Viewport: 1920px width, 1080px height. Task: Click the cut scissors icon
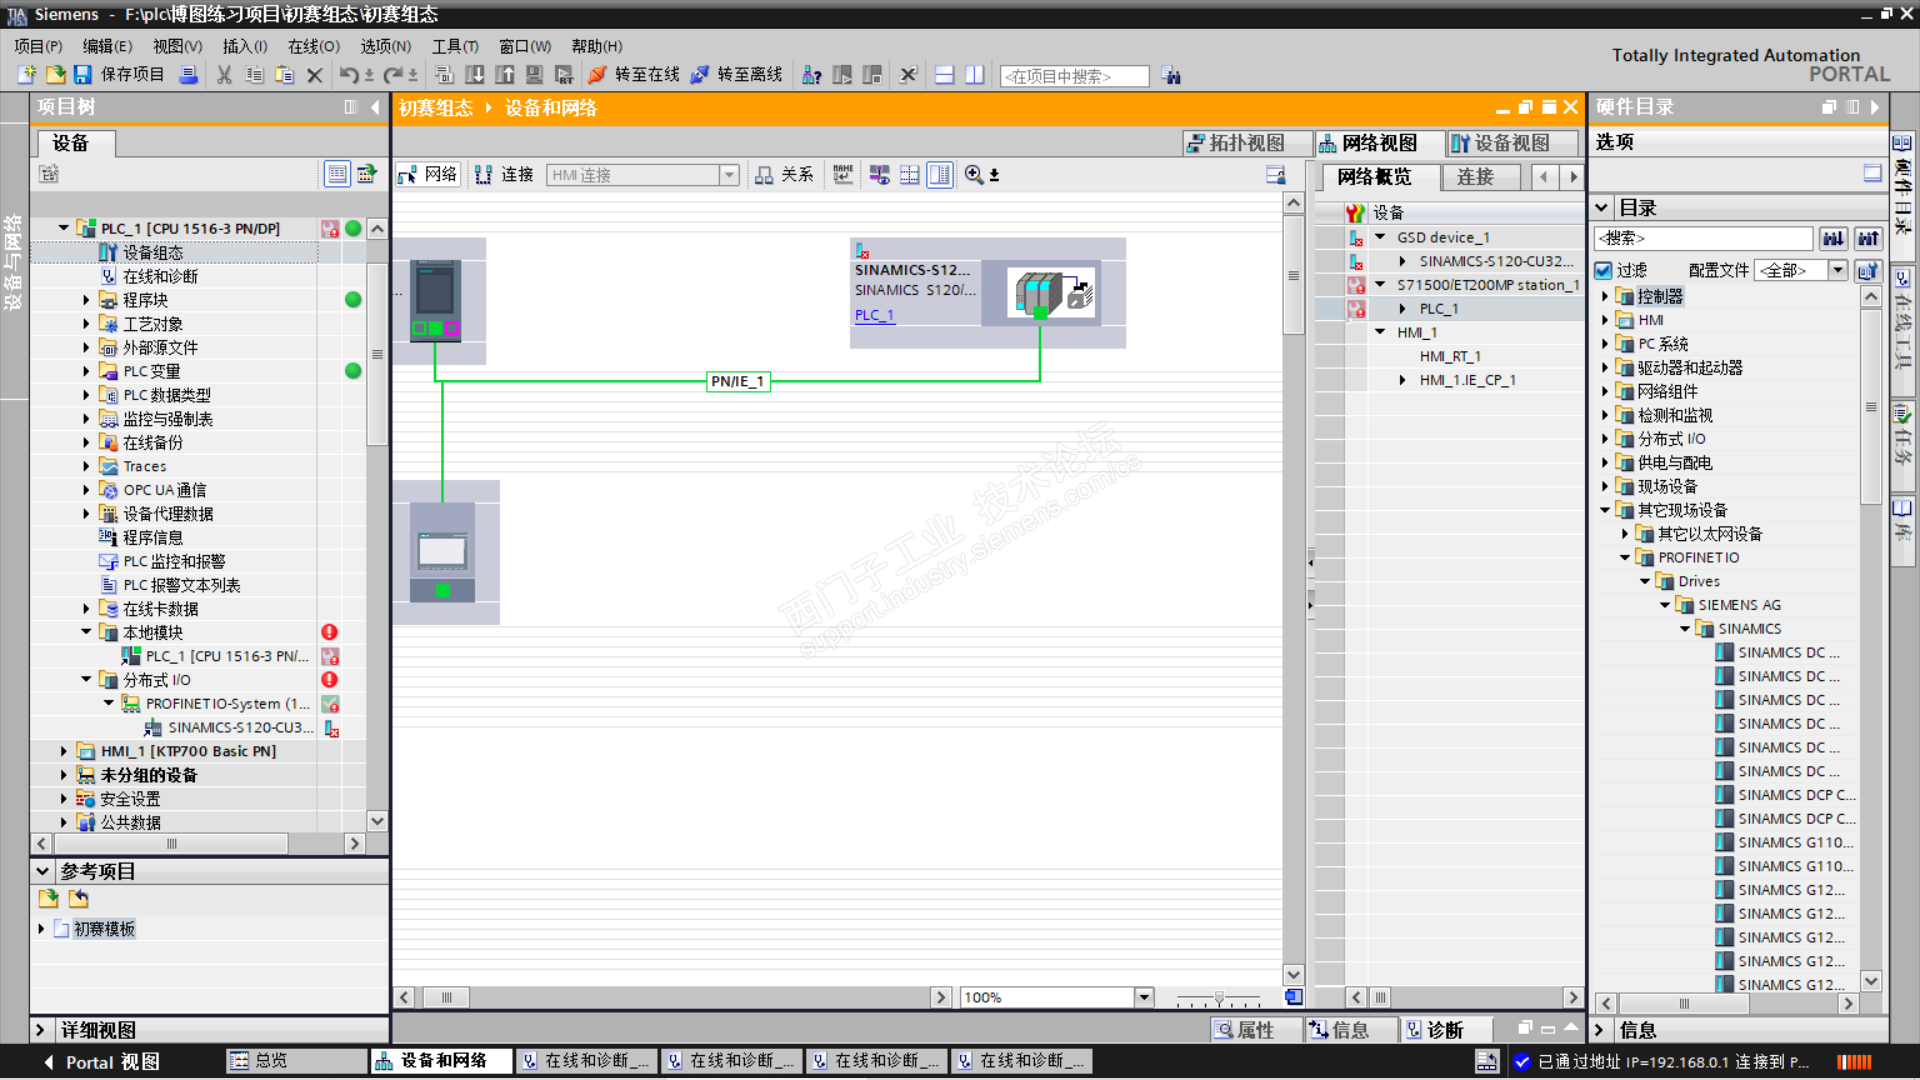224,75
